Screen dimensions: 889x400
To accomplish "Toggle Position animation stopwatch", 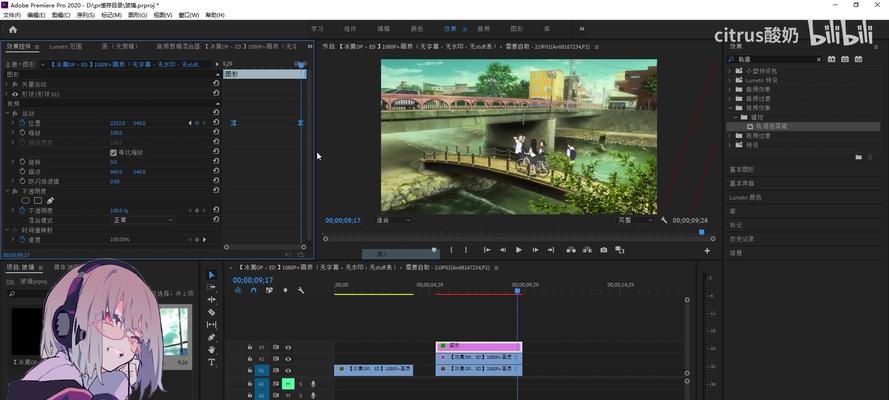I will tap(23, 123).
